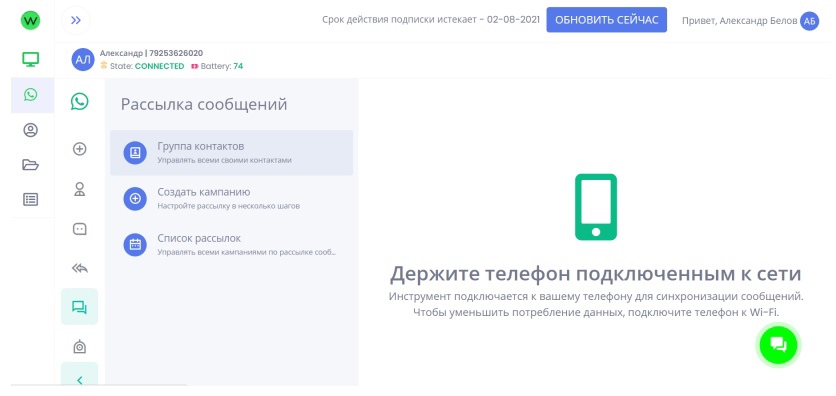Open the monitor dashboard icon in left rail

30,59
